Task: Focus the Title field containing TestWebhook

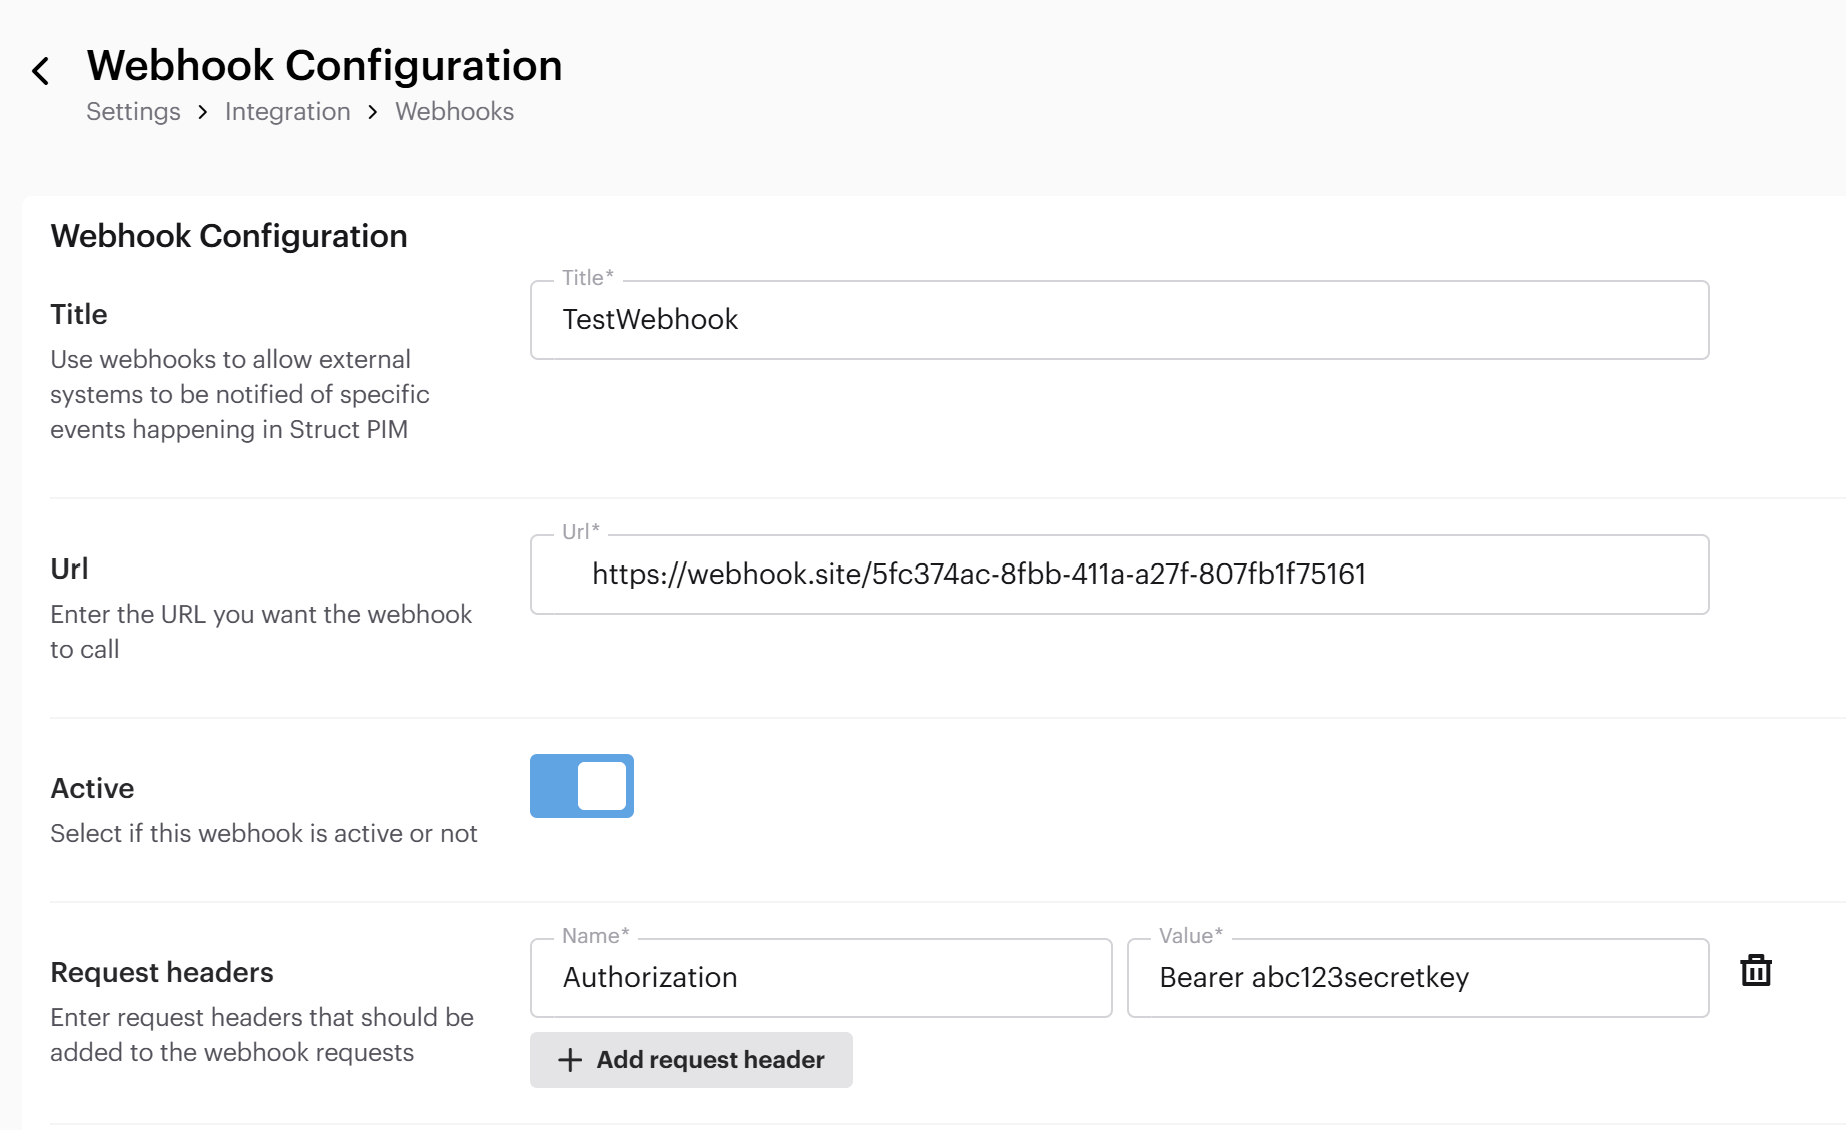Action: (x=1118, y=320)
